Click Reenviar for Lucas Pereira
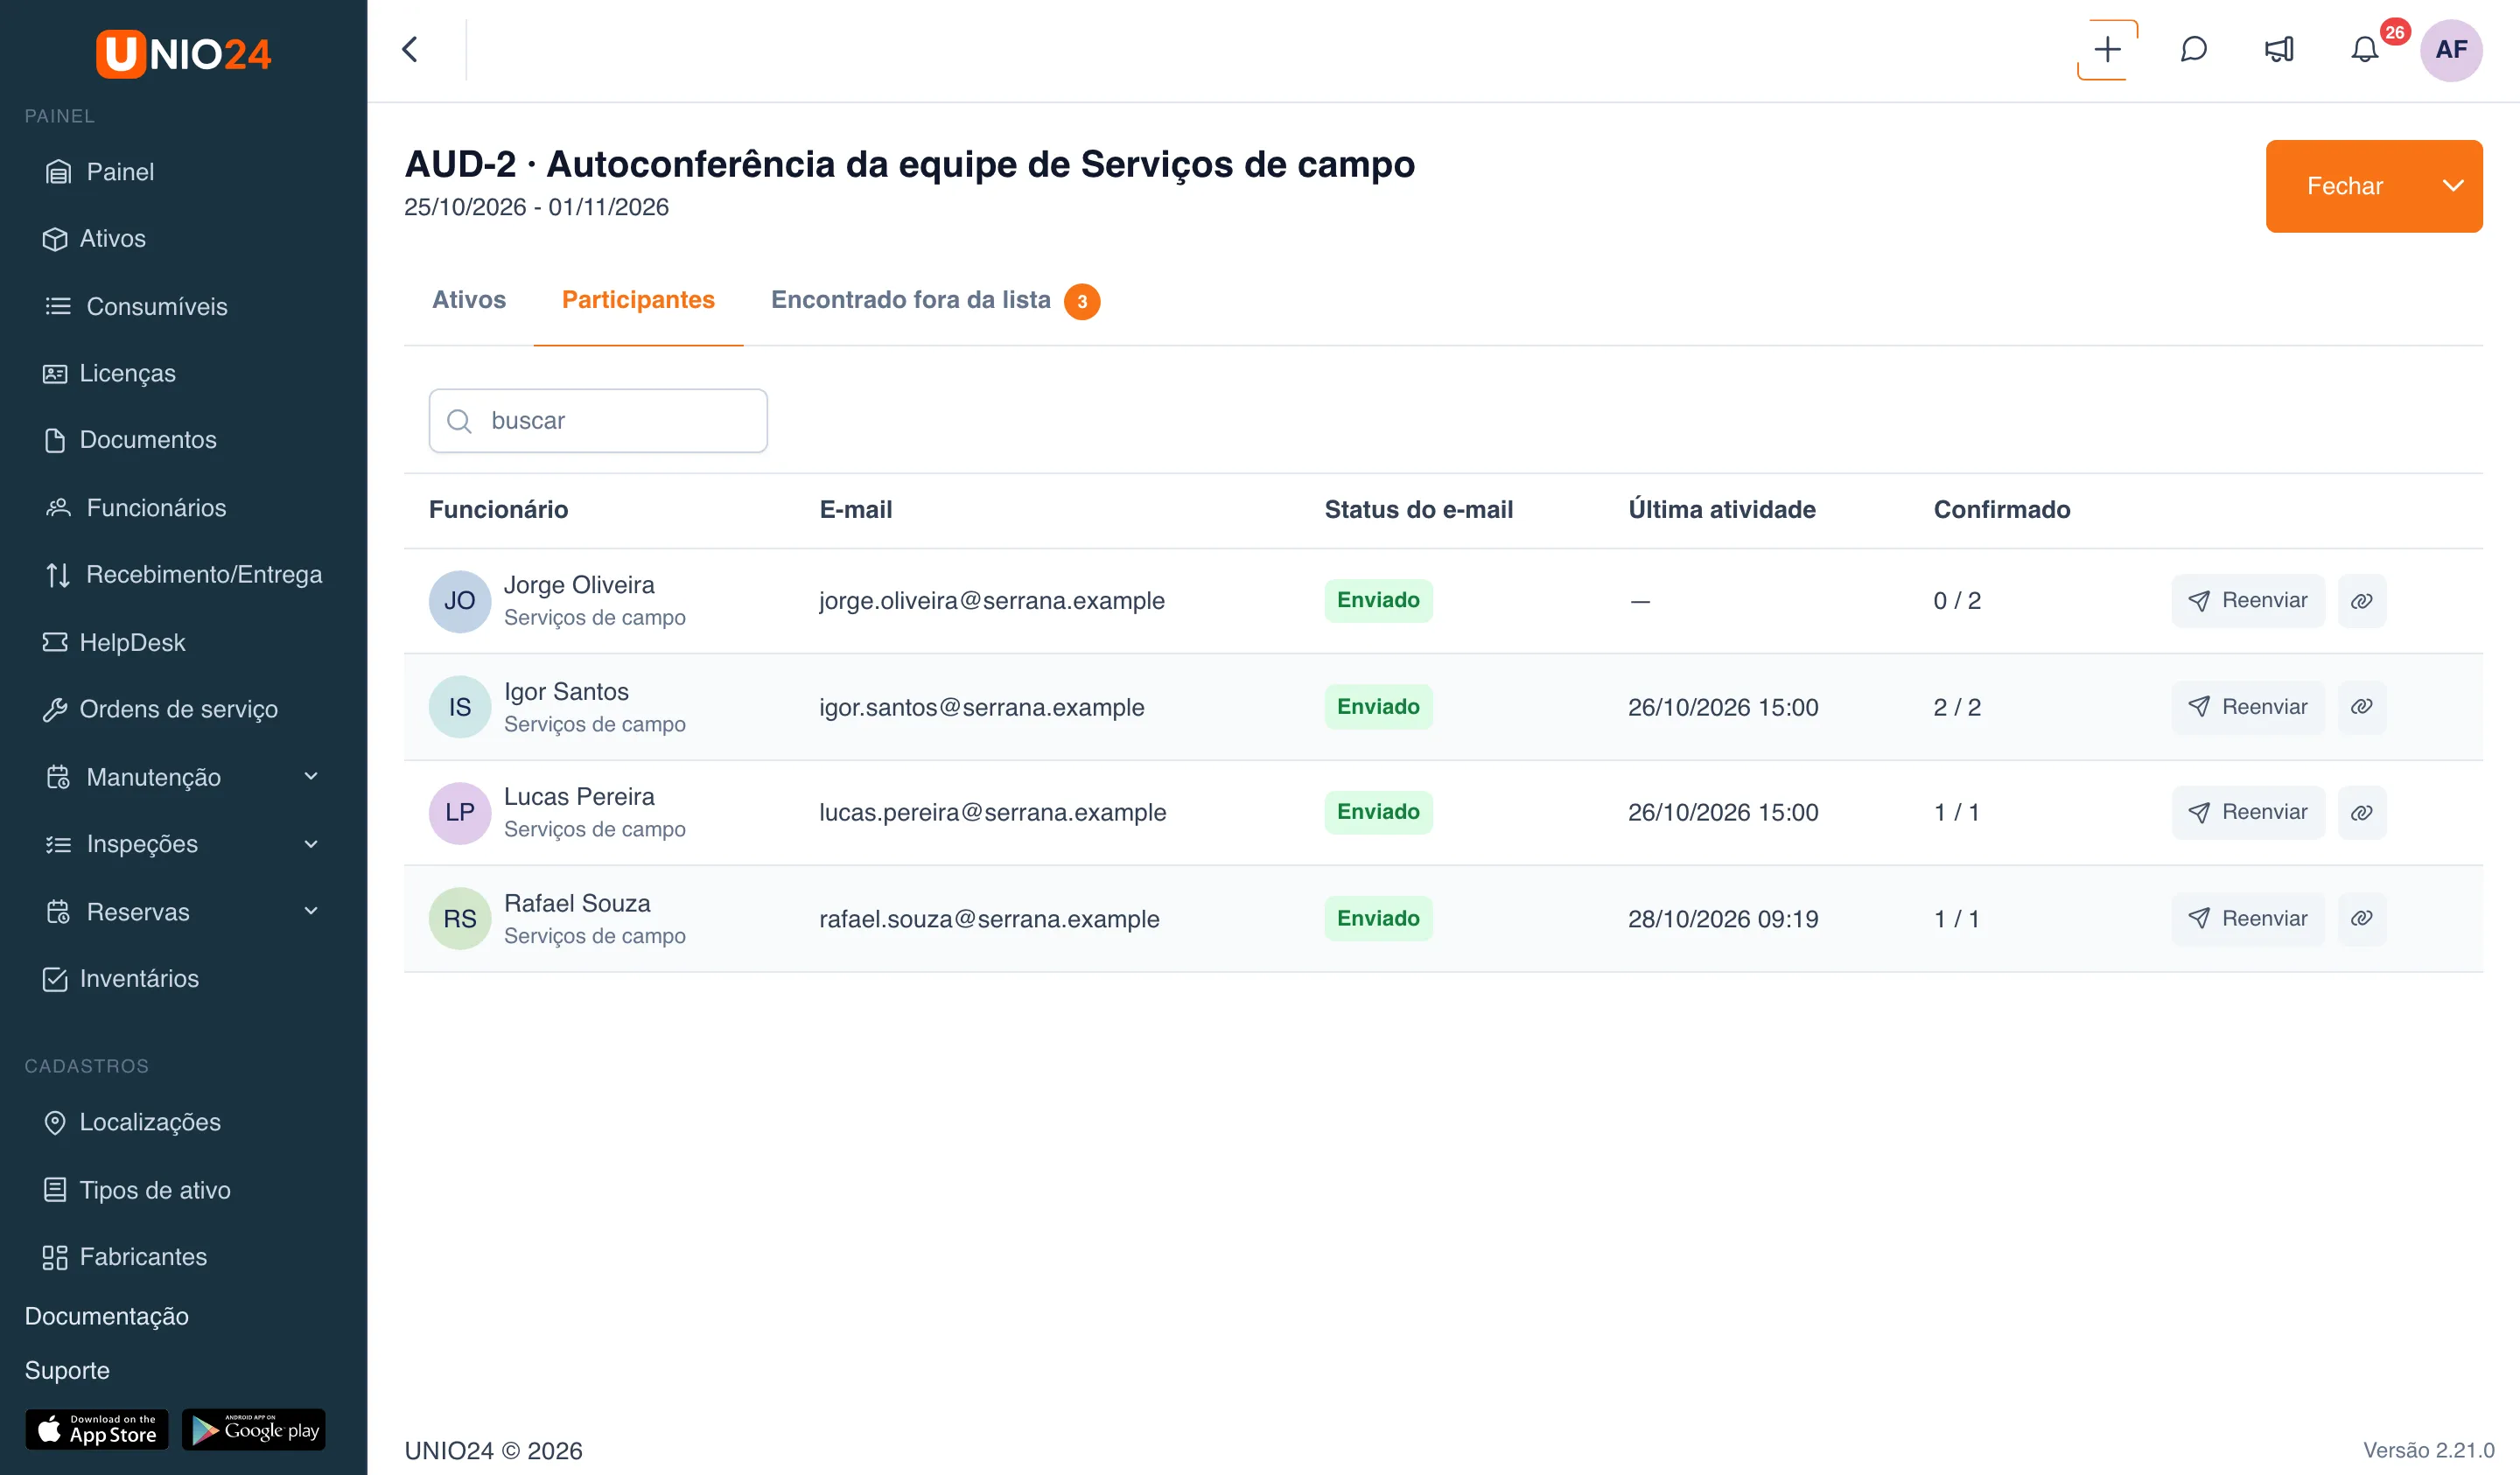This screenshot has height=1475, width=2520. [2248, 812]
